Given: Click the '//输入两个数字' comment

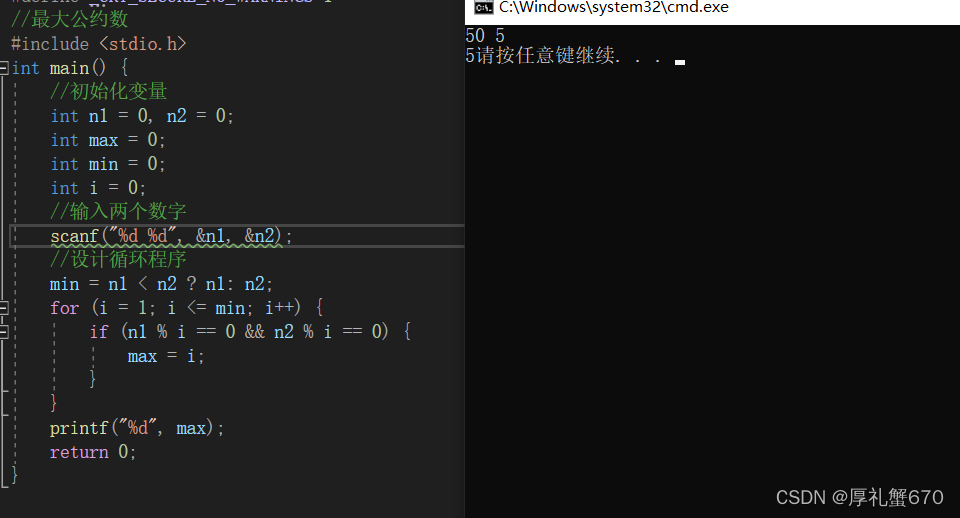Looking at the screenshot, I should point(118,211).
